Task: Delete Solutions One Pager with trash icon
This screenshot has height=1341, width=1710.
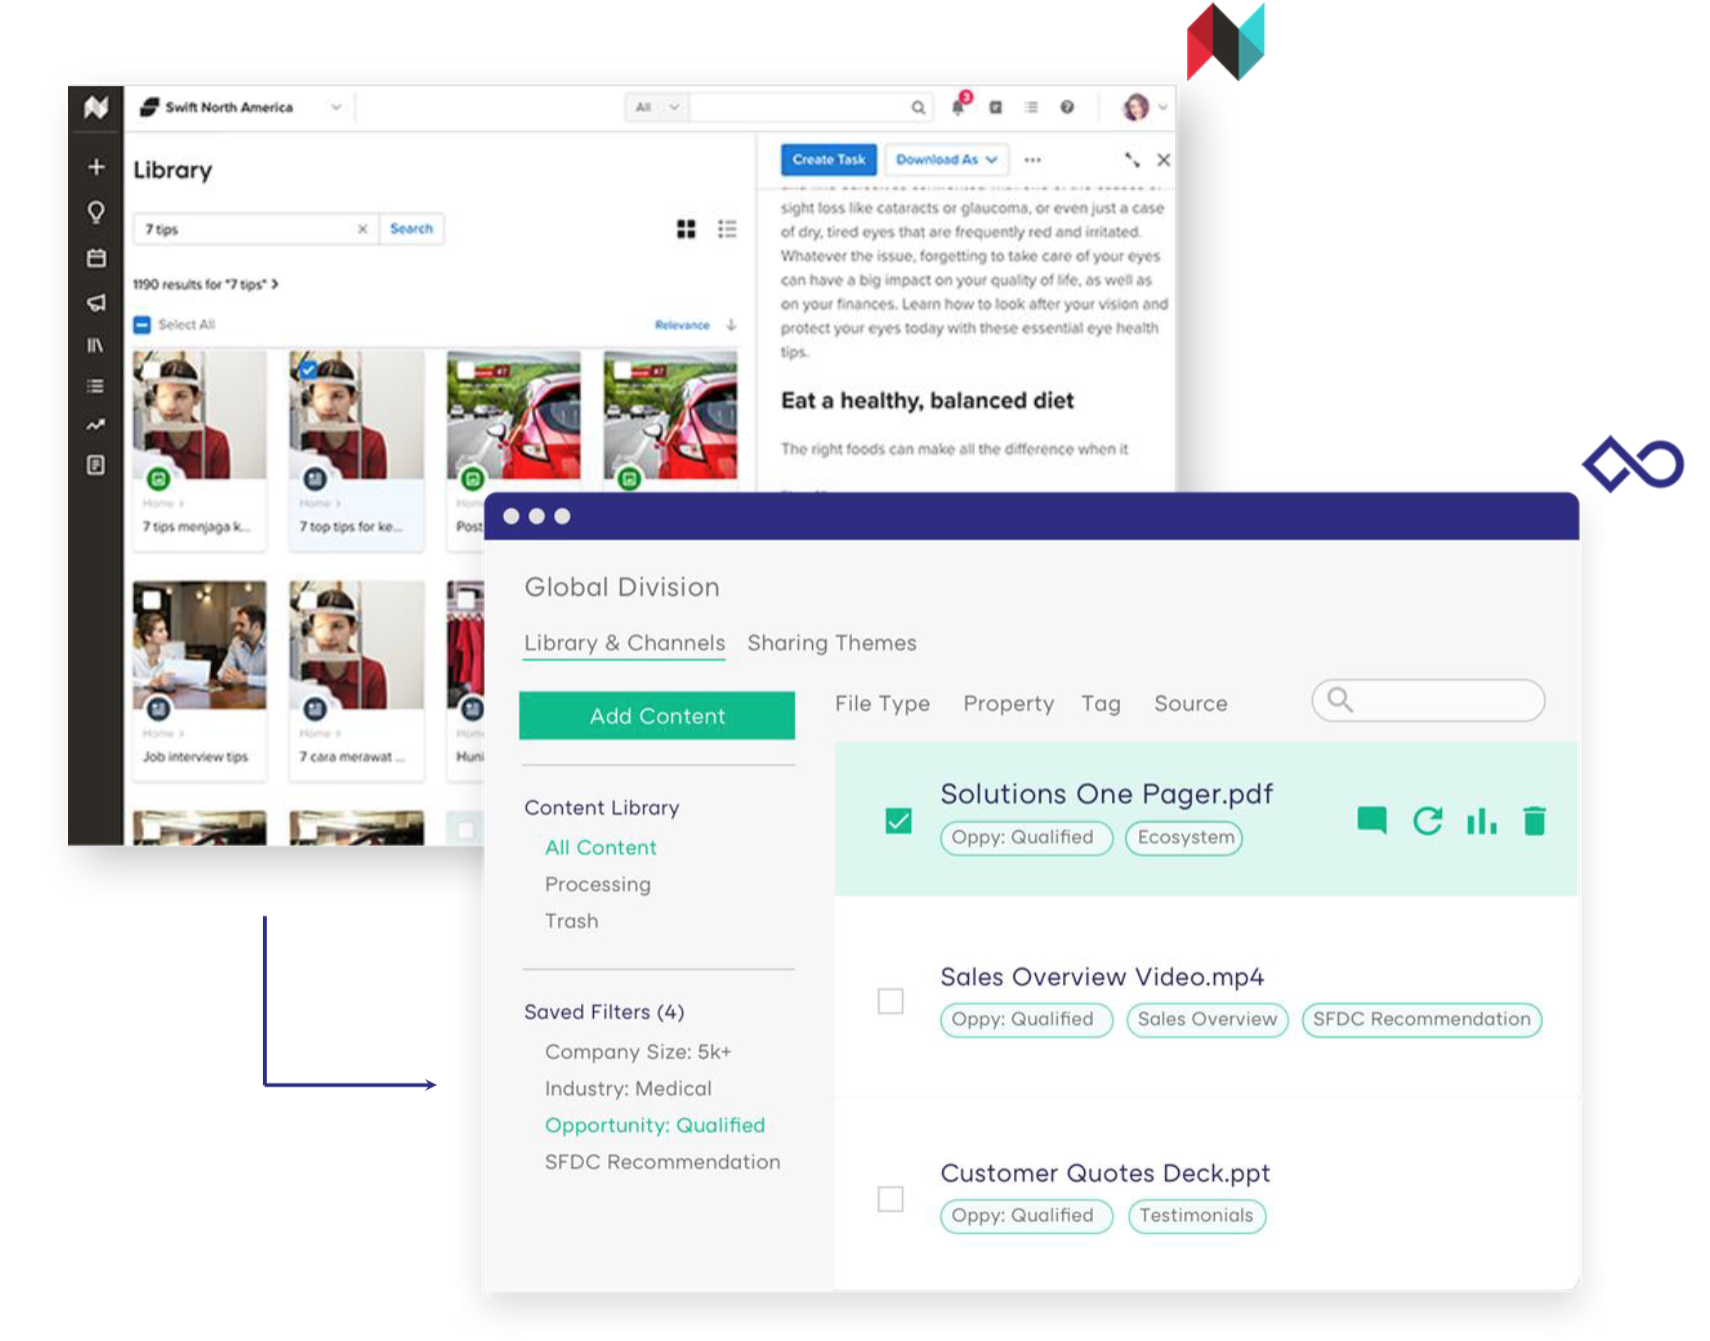Action: [x=1534, y=821]
